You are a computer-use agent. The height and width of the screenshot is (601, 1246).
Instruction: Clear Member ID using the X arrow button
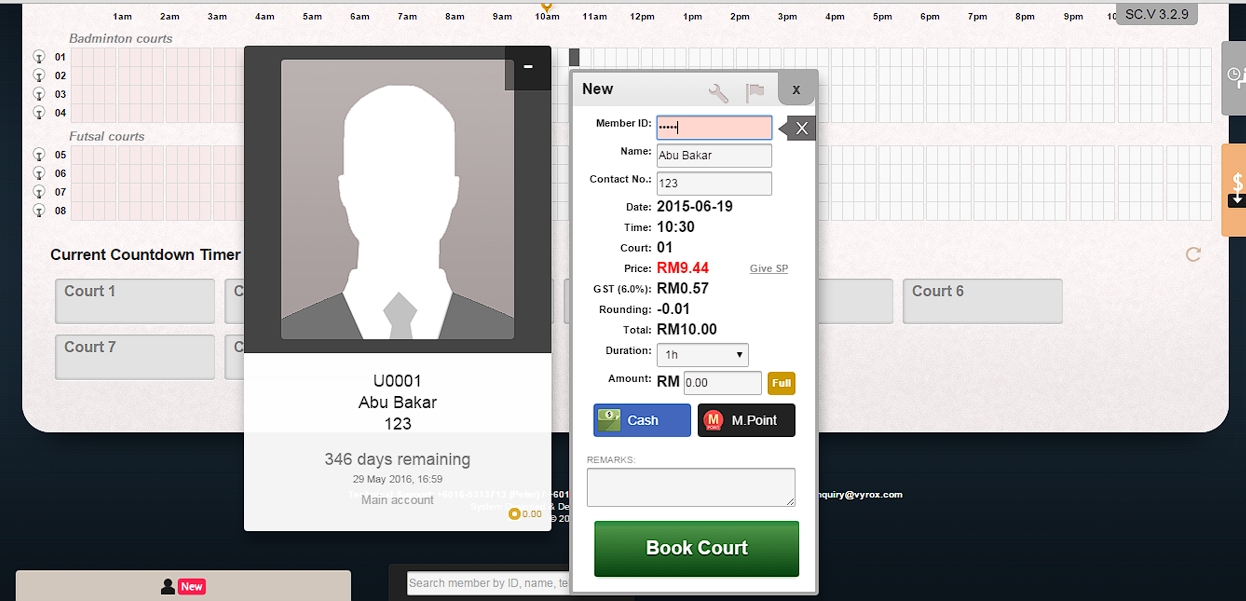[800, 128]
